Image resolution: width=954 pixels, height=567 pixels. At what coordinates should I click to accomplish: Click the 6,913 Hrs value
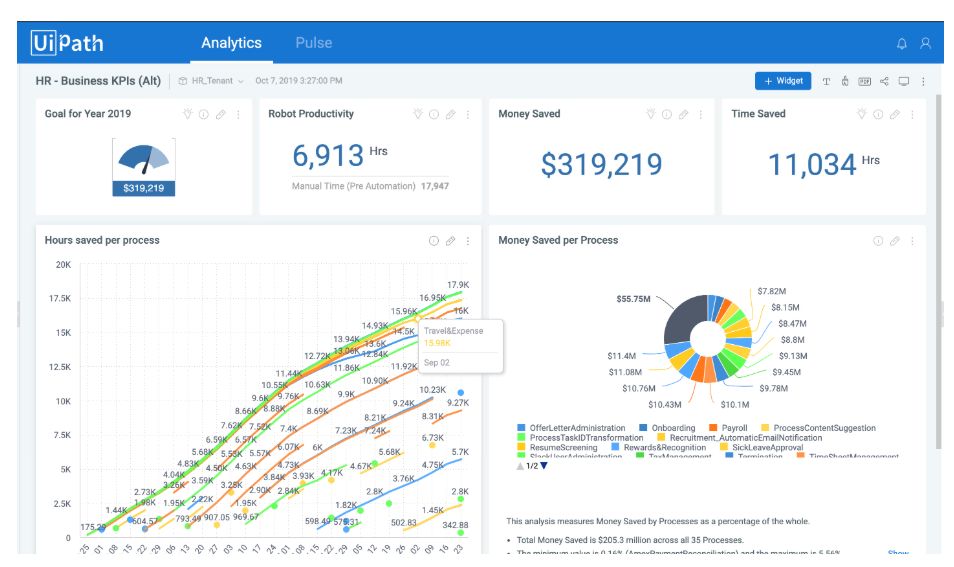tap(339, 155)
